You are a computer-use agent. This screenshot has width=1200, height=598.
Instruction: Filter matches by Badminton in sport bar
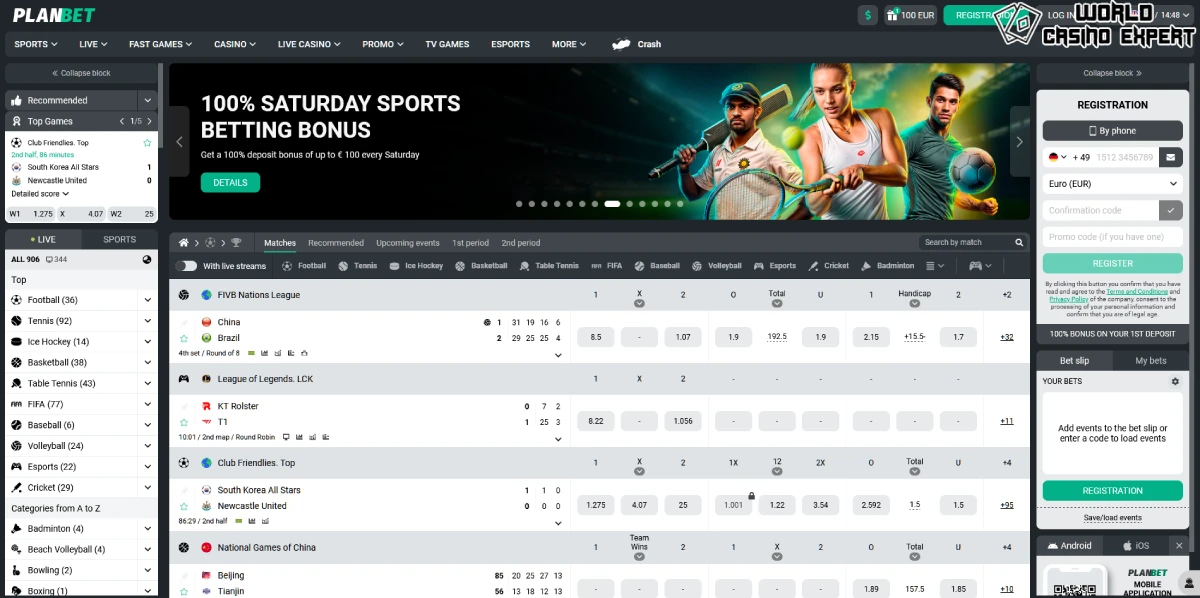pyautogui.click(x=887, y=266)
